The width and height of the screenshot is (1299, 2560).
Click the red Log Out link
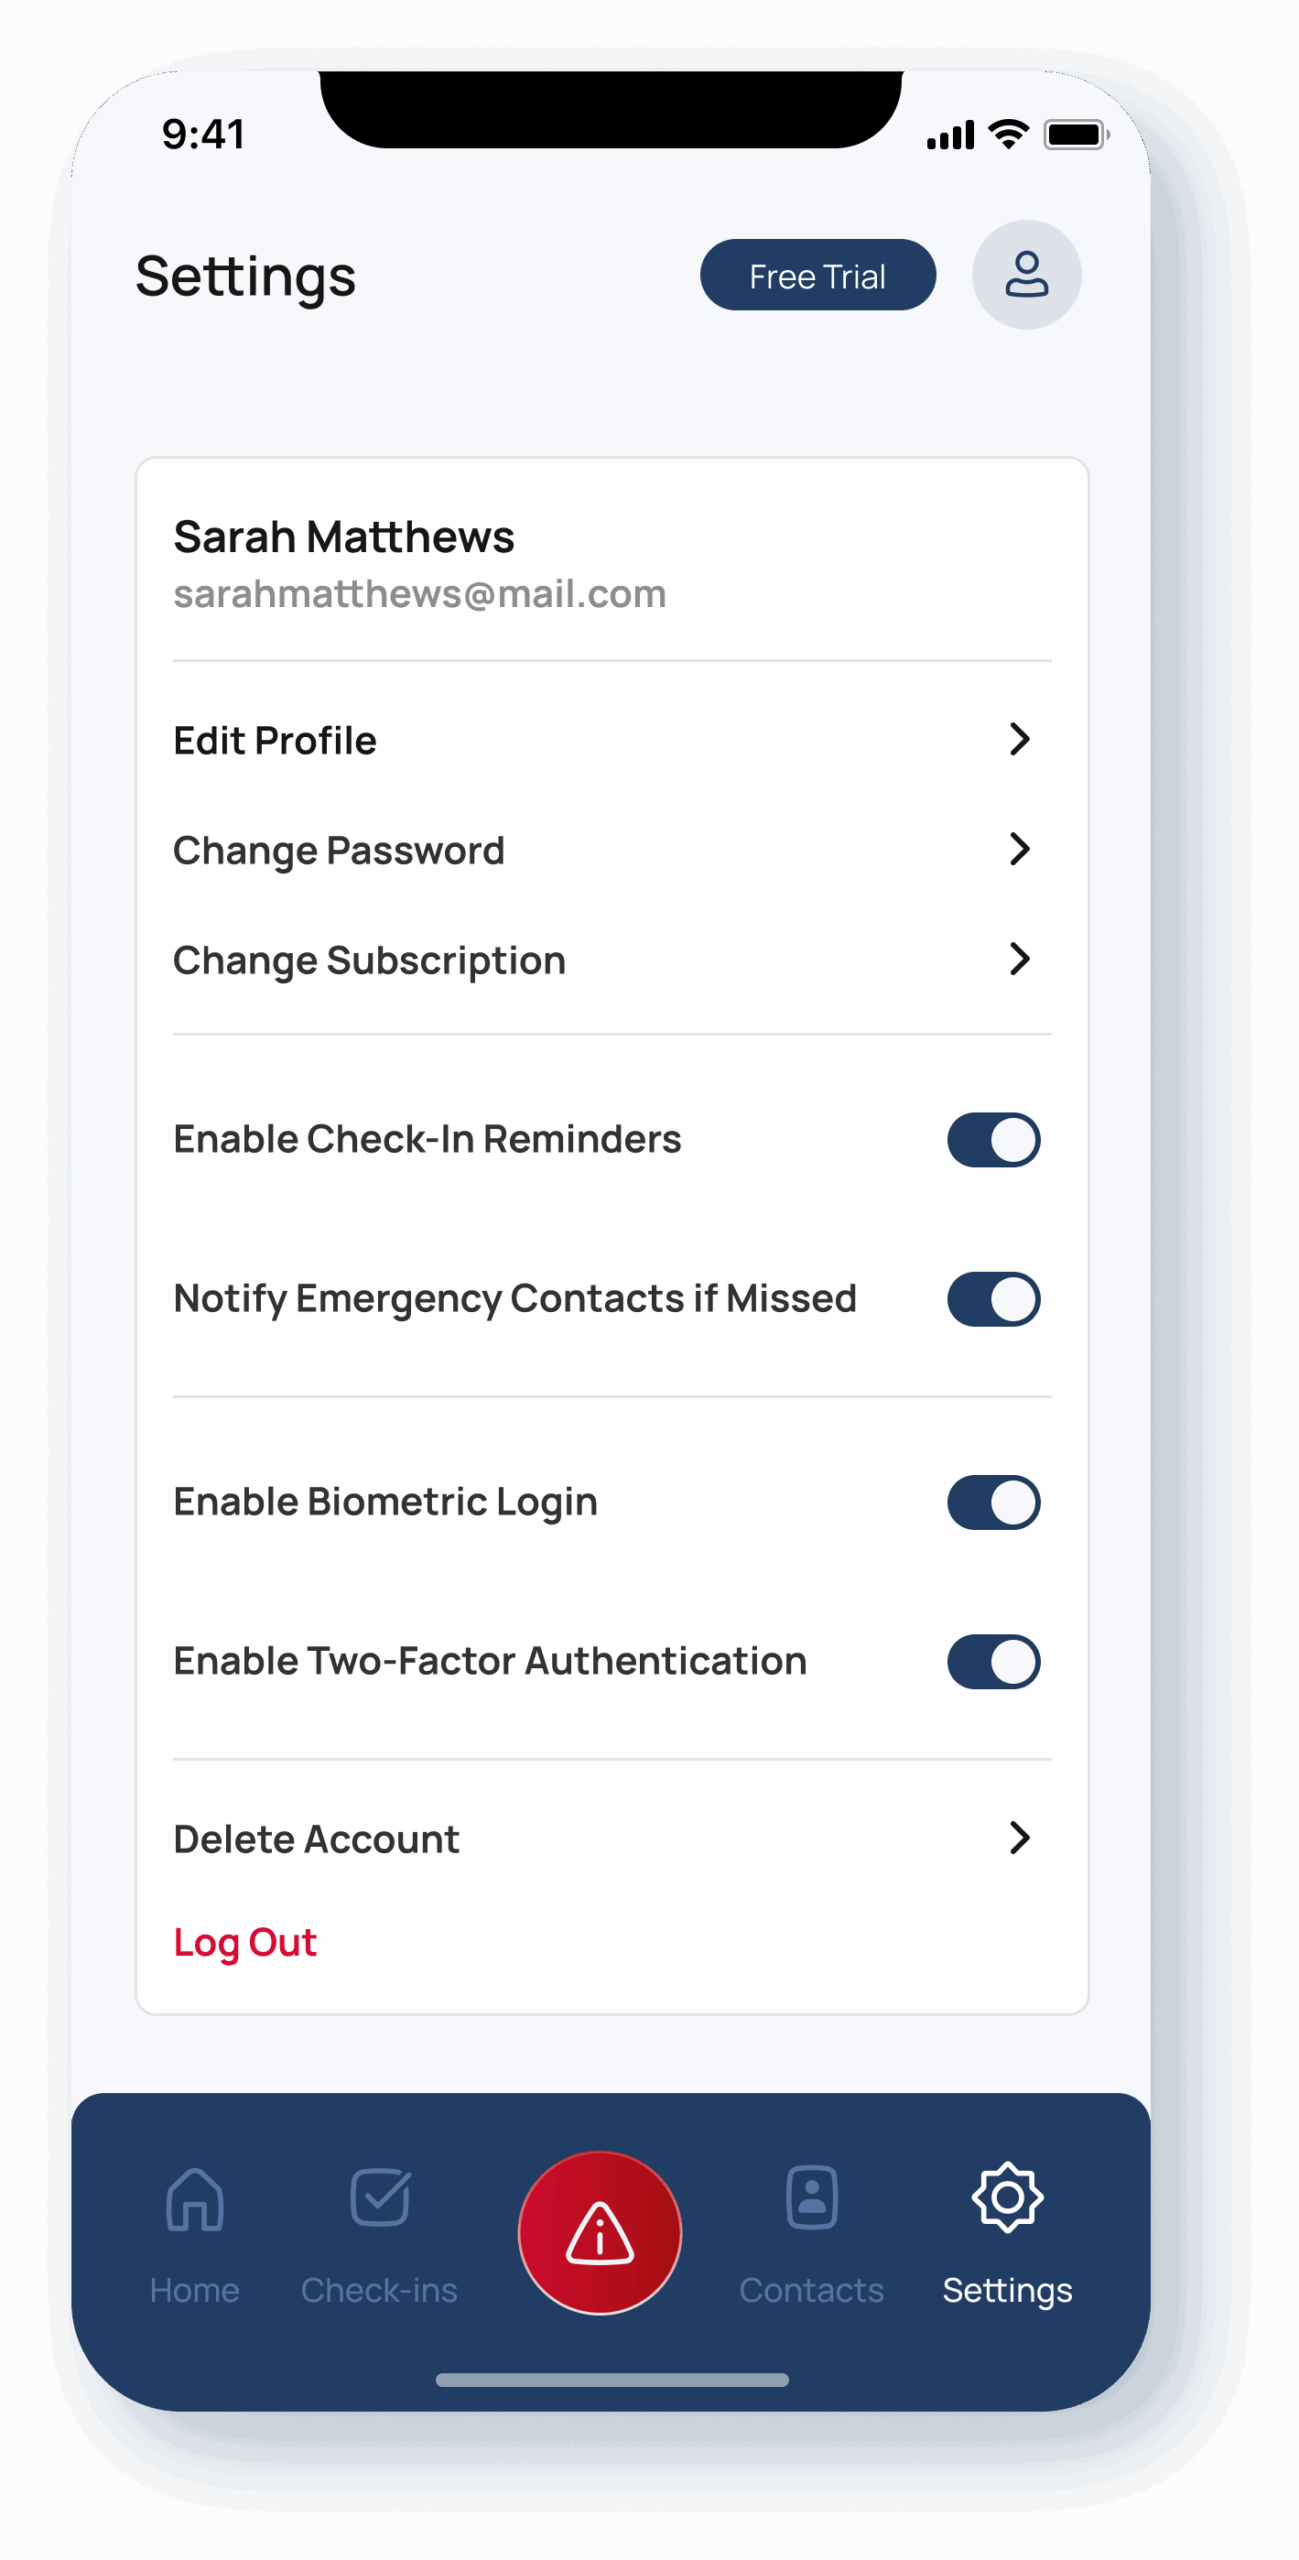(245, 1942)
